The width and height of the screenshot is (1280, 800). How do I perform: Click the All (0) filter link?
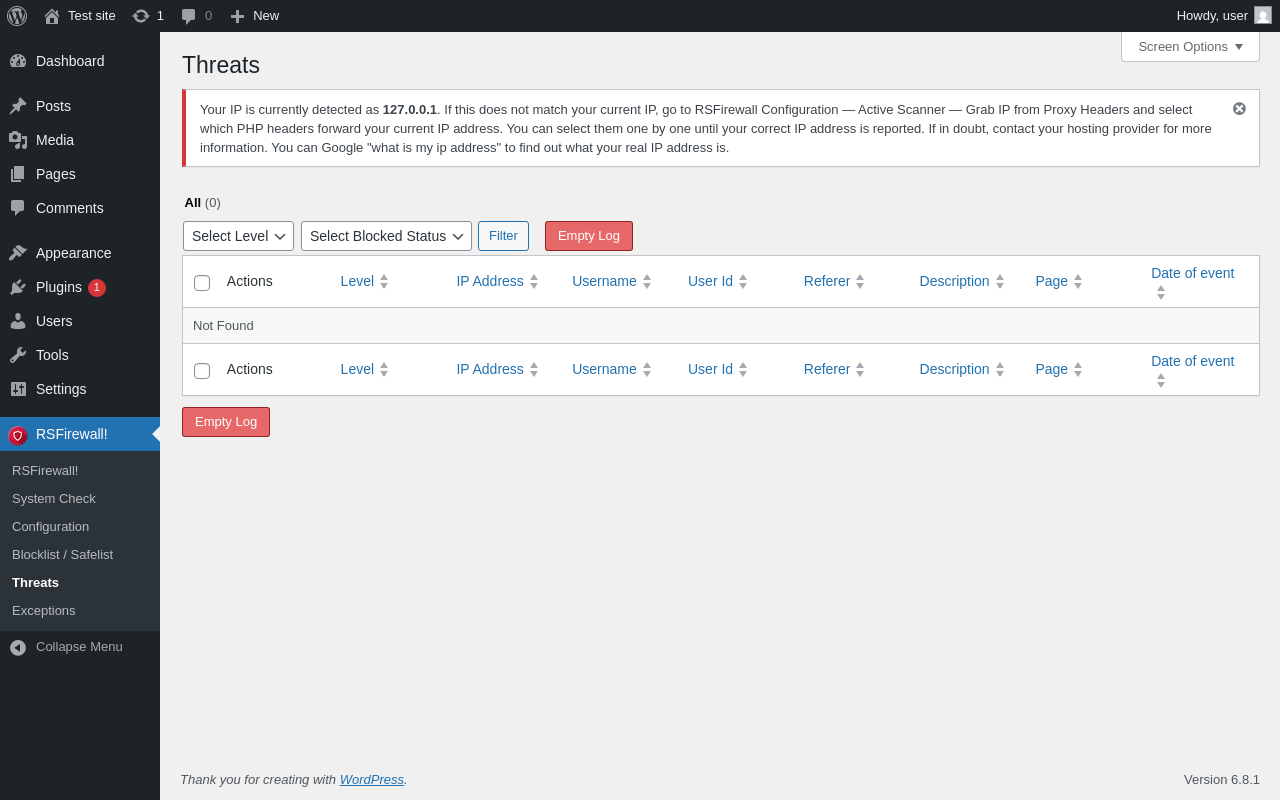pos(202,202)
